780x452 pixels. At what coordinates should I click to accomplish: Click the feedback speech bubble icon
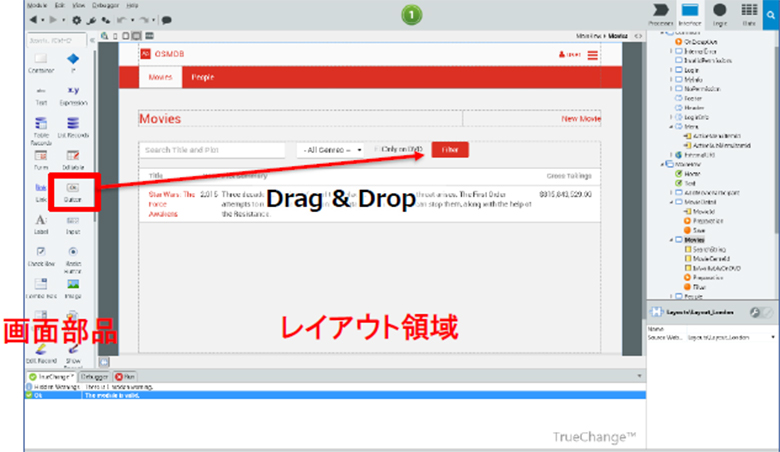(167, 20)
